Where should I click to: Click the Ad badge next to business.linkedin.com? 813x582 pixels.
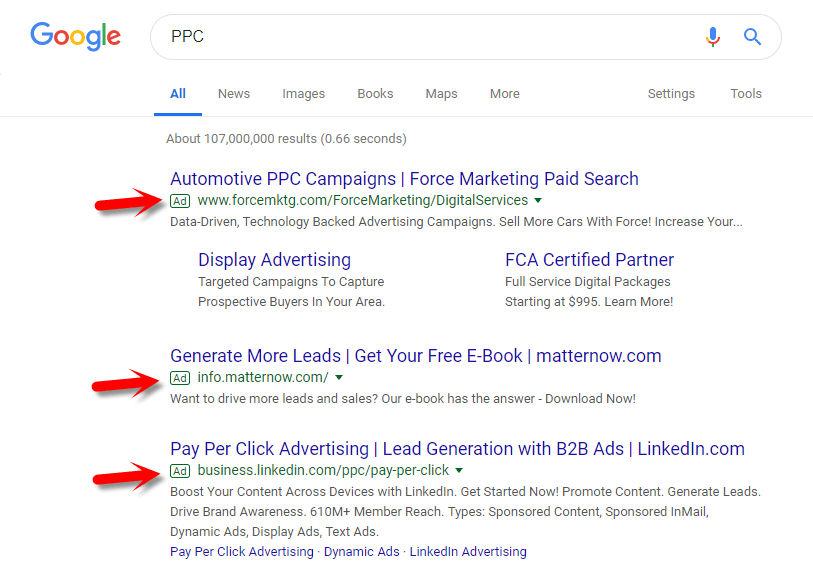(180, 470)
